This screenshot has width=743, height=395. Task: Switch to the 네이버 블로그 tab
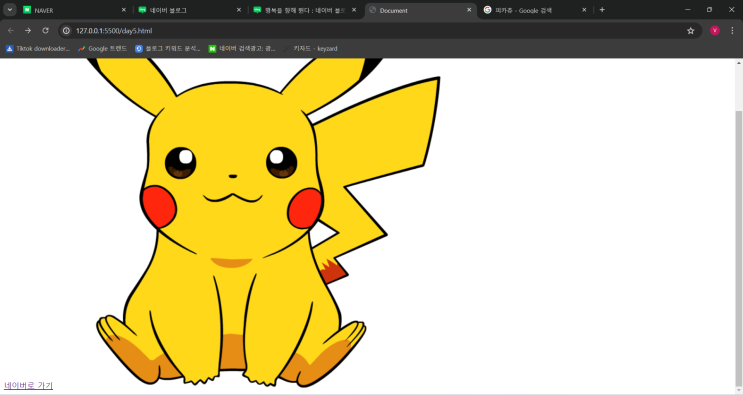pos(191,10)
